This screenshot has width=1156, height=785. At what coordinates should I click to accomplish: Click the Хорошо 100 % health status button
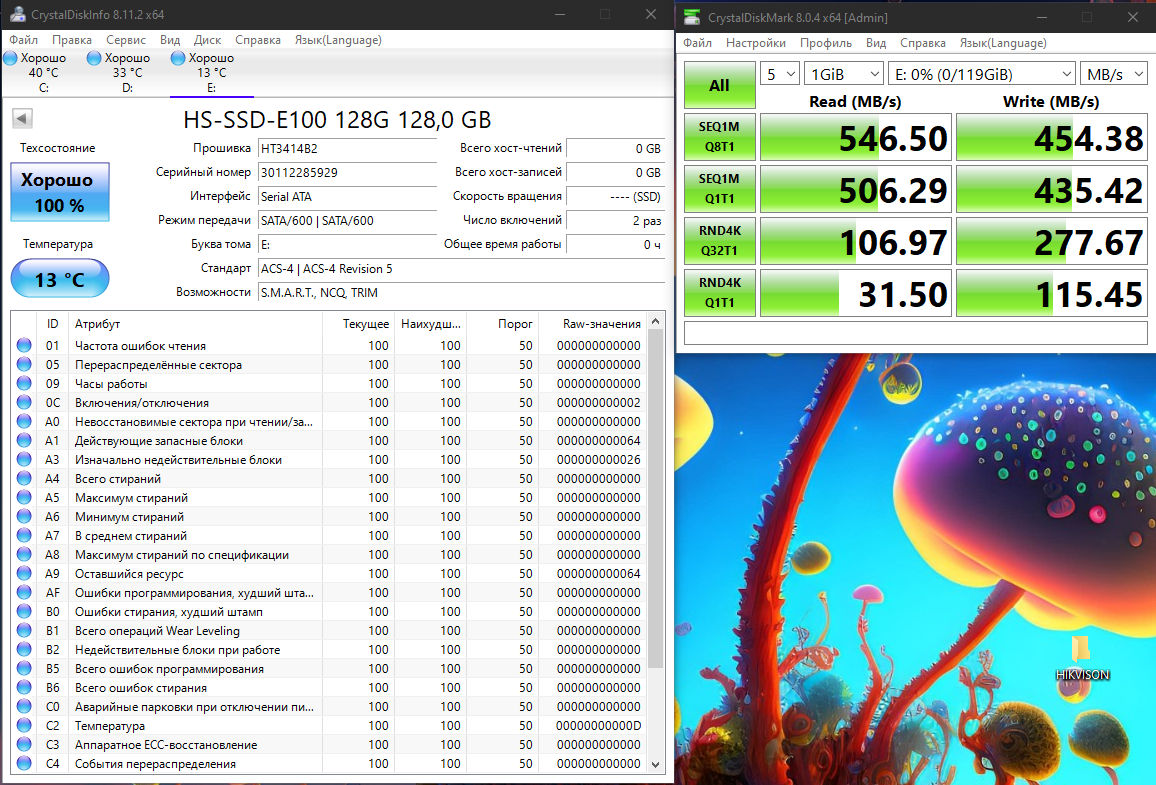click(x=60, y=193)
